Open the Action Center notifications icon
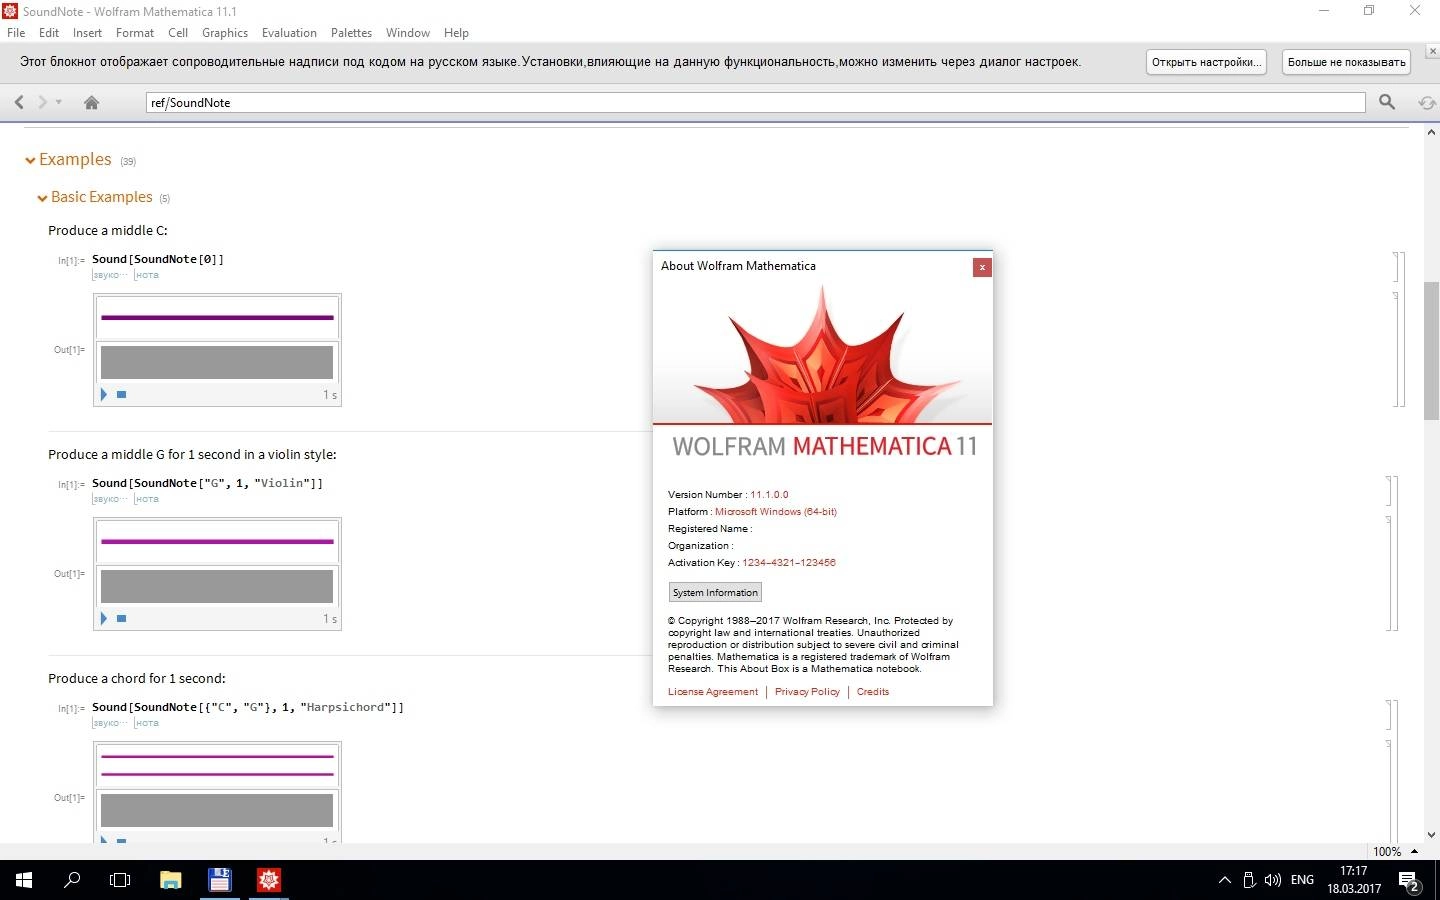The height and width of the screenshot is (900, 1440). [x=1410, y=881]
